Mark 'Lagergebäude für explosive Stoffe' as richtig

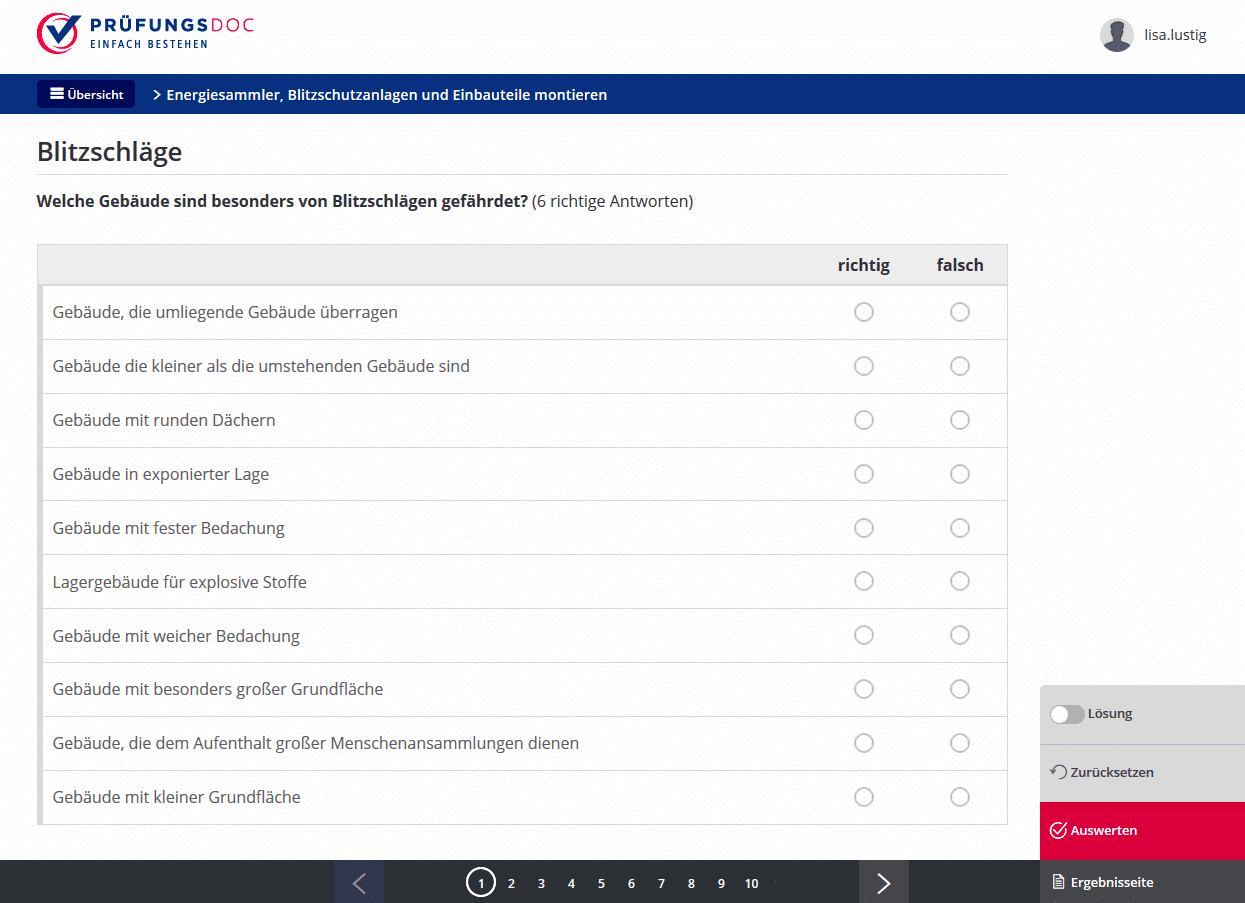[864, 582]
